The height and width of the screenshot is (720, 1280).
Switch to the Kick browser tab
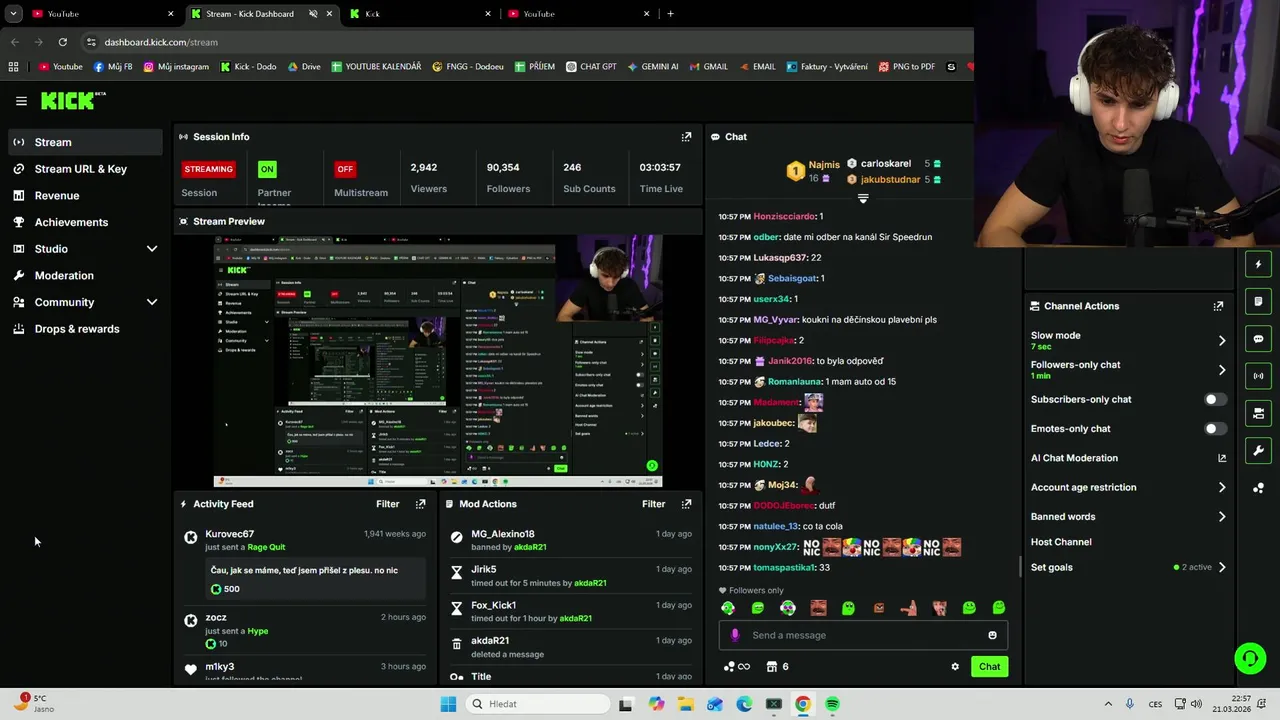420,14
